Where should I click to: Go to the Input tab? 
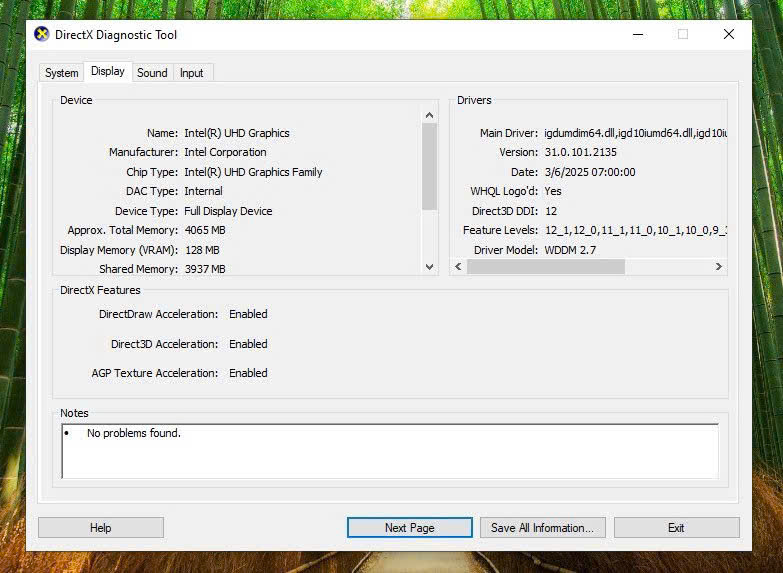(x=191, y=73)
